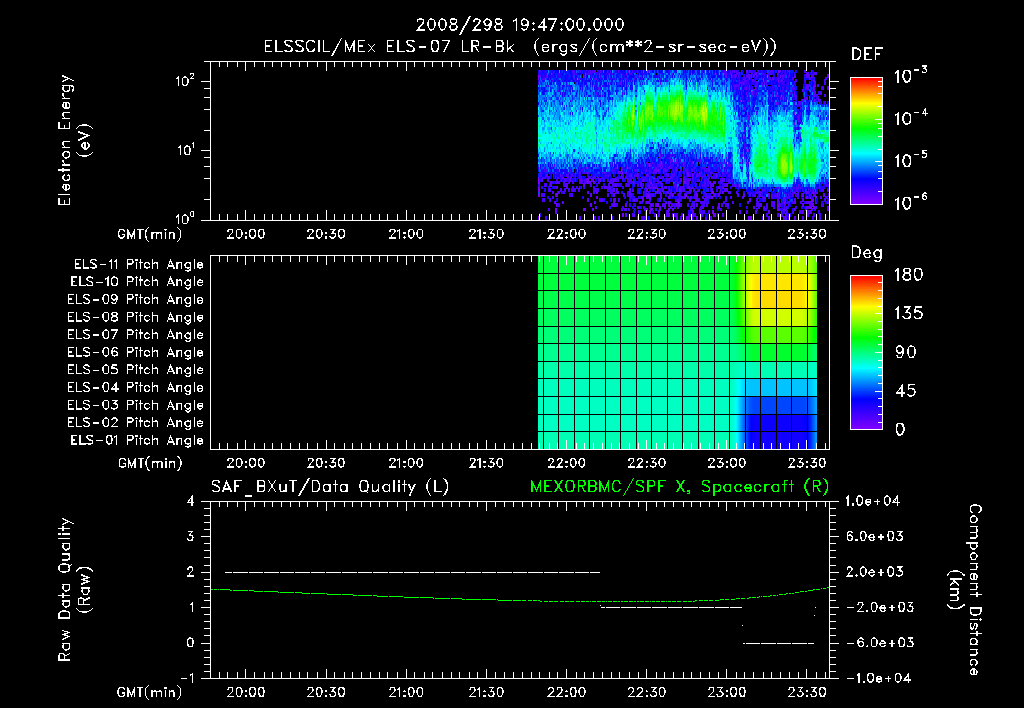Click the 45 tick on Deg scale

(906, 391)
